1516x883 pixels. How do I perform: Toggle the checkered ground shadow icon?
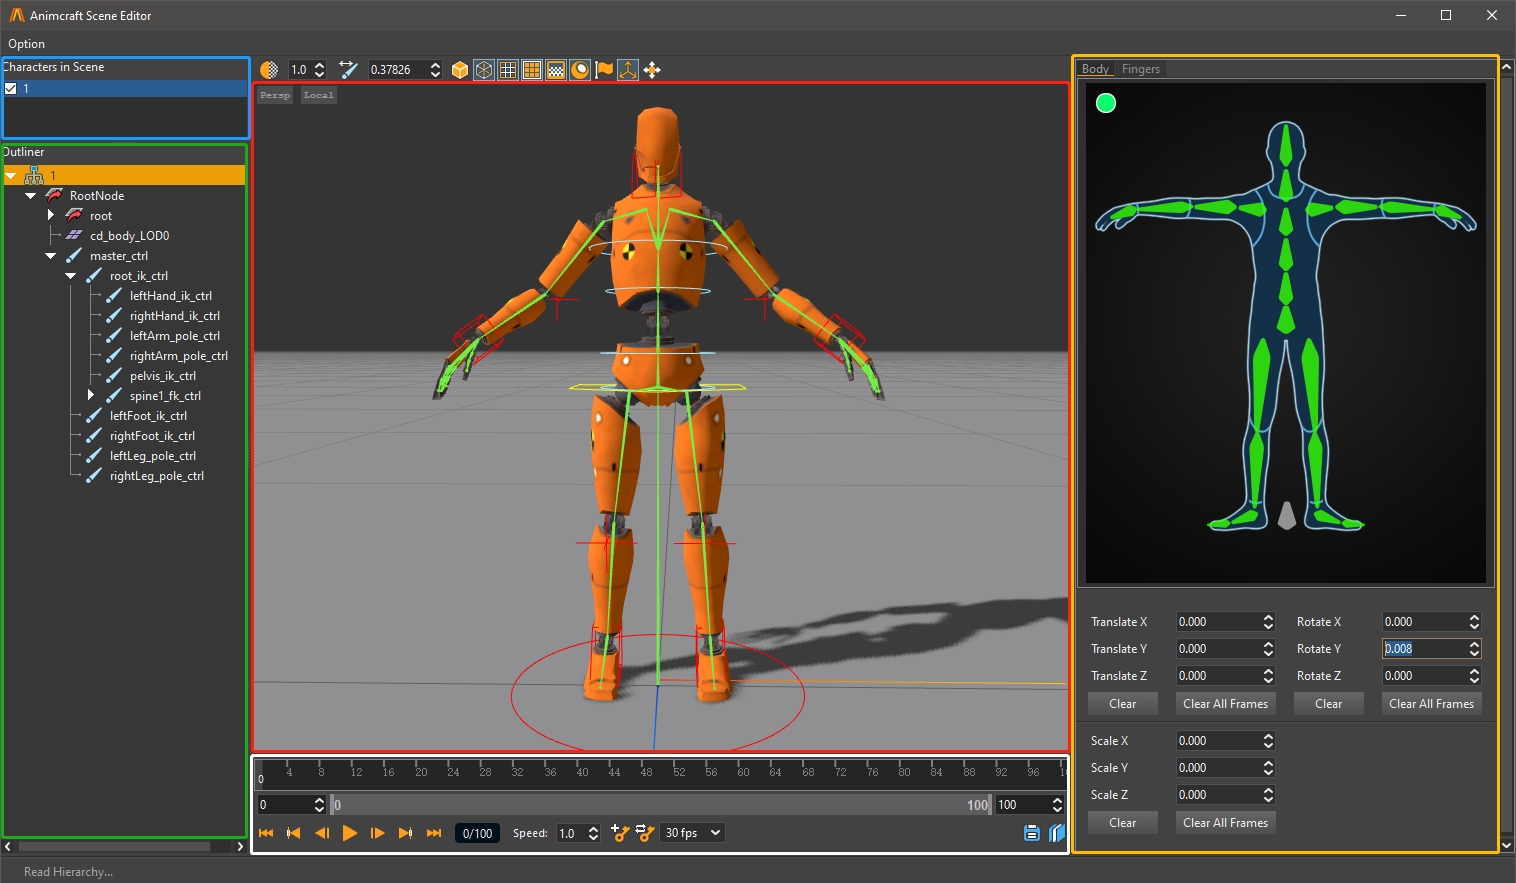coord(556,70)
